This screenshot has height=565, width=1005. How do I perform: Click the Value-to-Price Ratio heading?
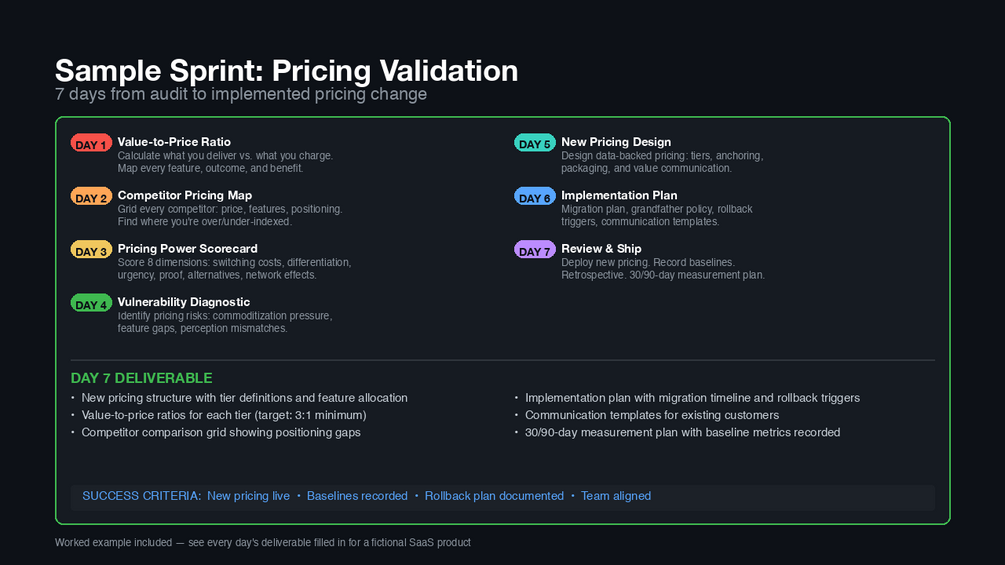(x=174, y=142)
